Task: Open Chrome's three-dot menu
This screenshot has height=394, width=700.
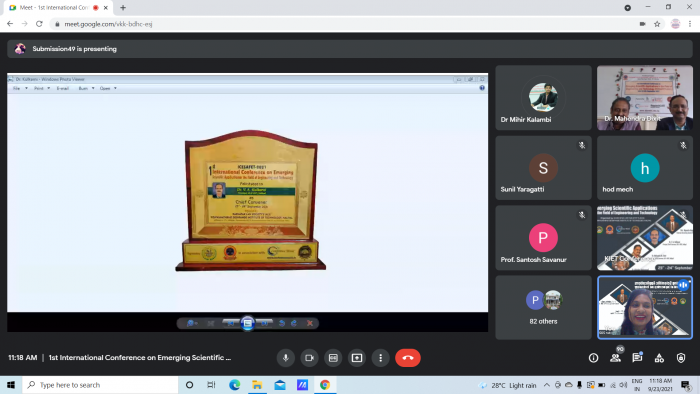Action: tap(690, 24)
